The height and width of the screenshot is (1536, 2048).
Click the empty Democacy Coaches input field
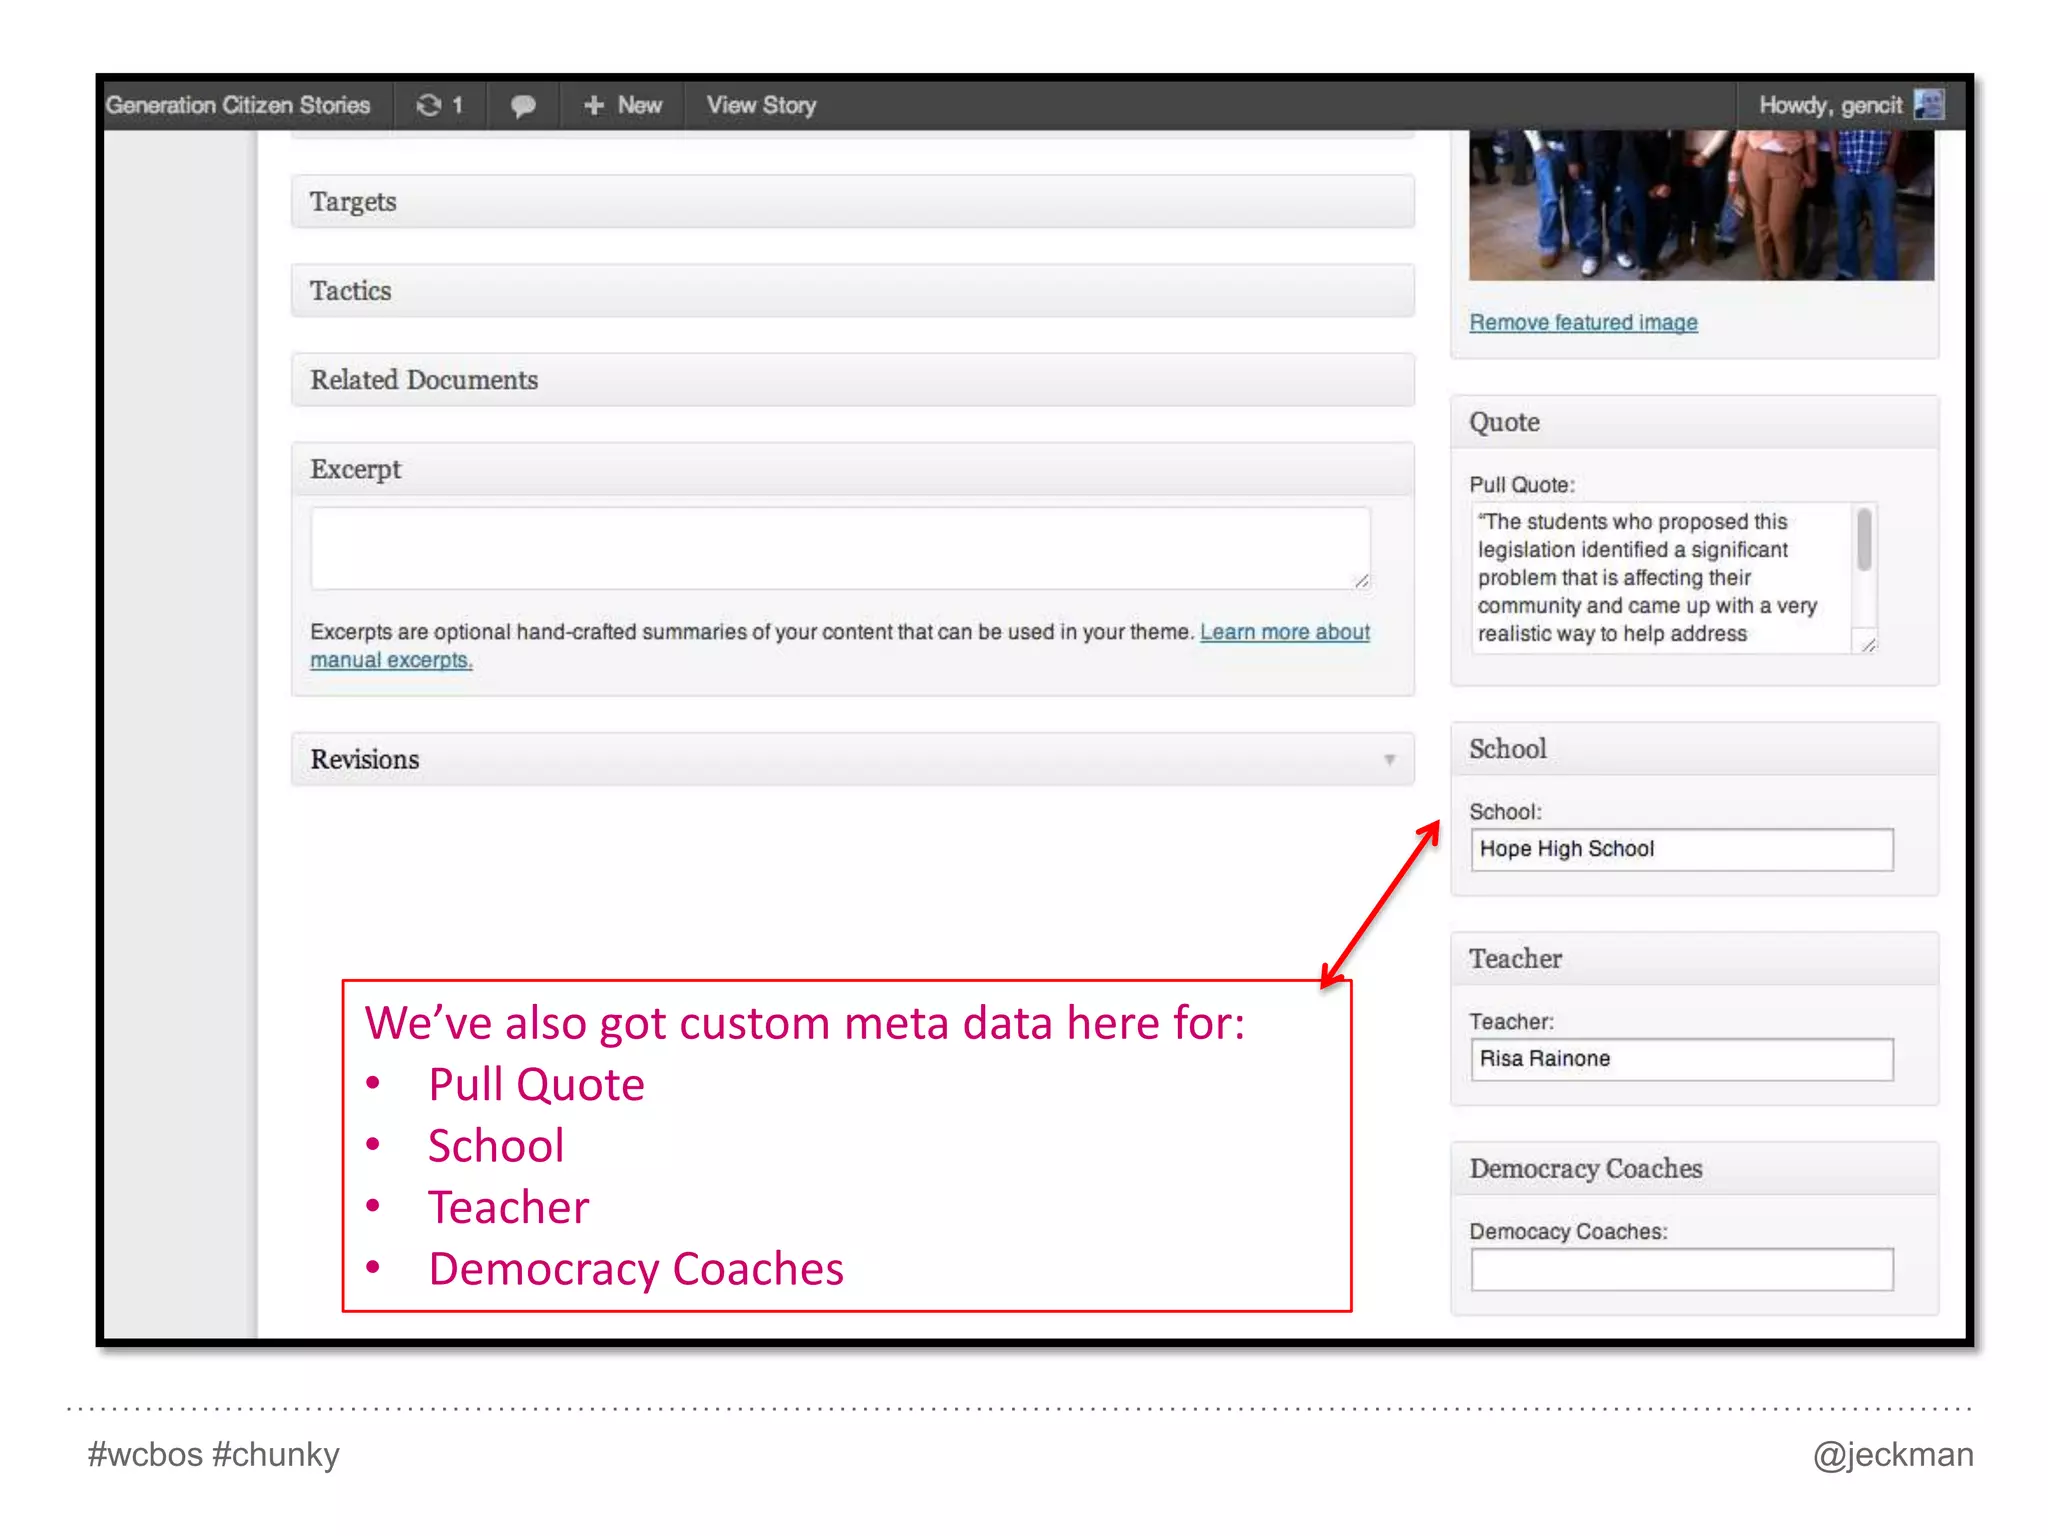point(1682,1269)
